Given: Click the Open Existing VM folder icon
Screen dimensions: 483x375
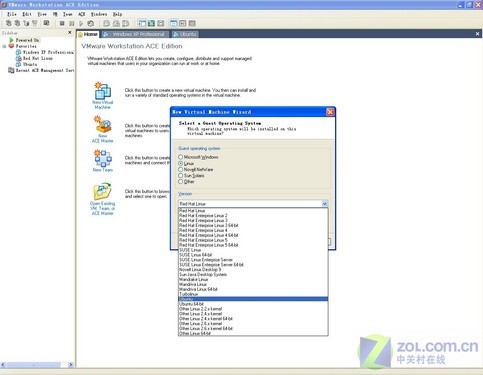Looking at the screenshot, I should click(102, 191).
